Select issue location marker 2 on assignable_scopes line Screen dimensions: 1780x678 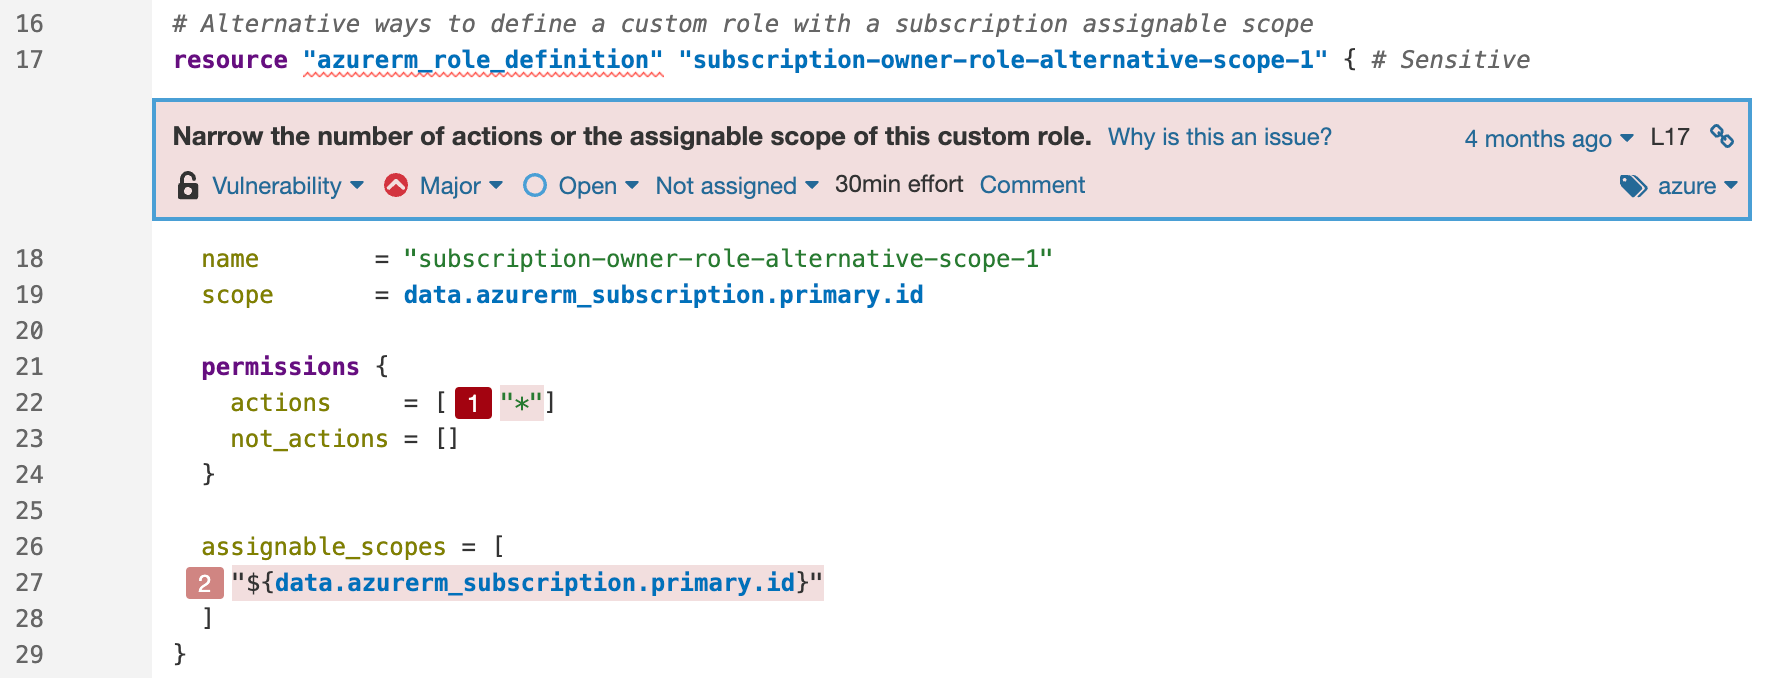(x=204, y=583)
